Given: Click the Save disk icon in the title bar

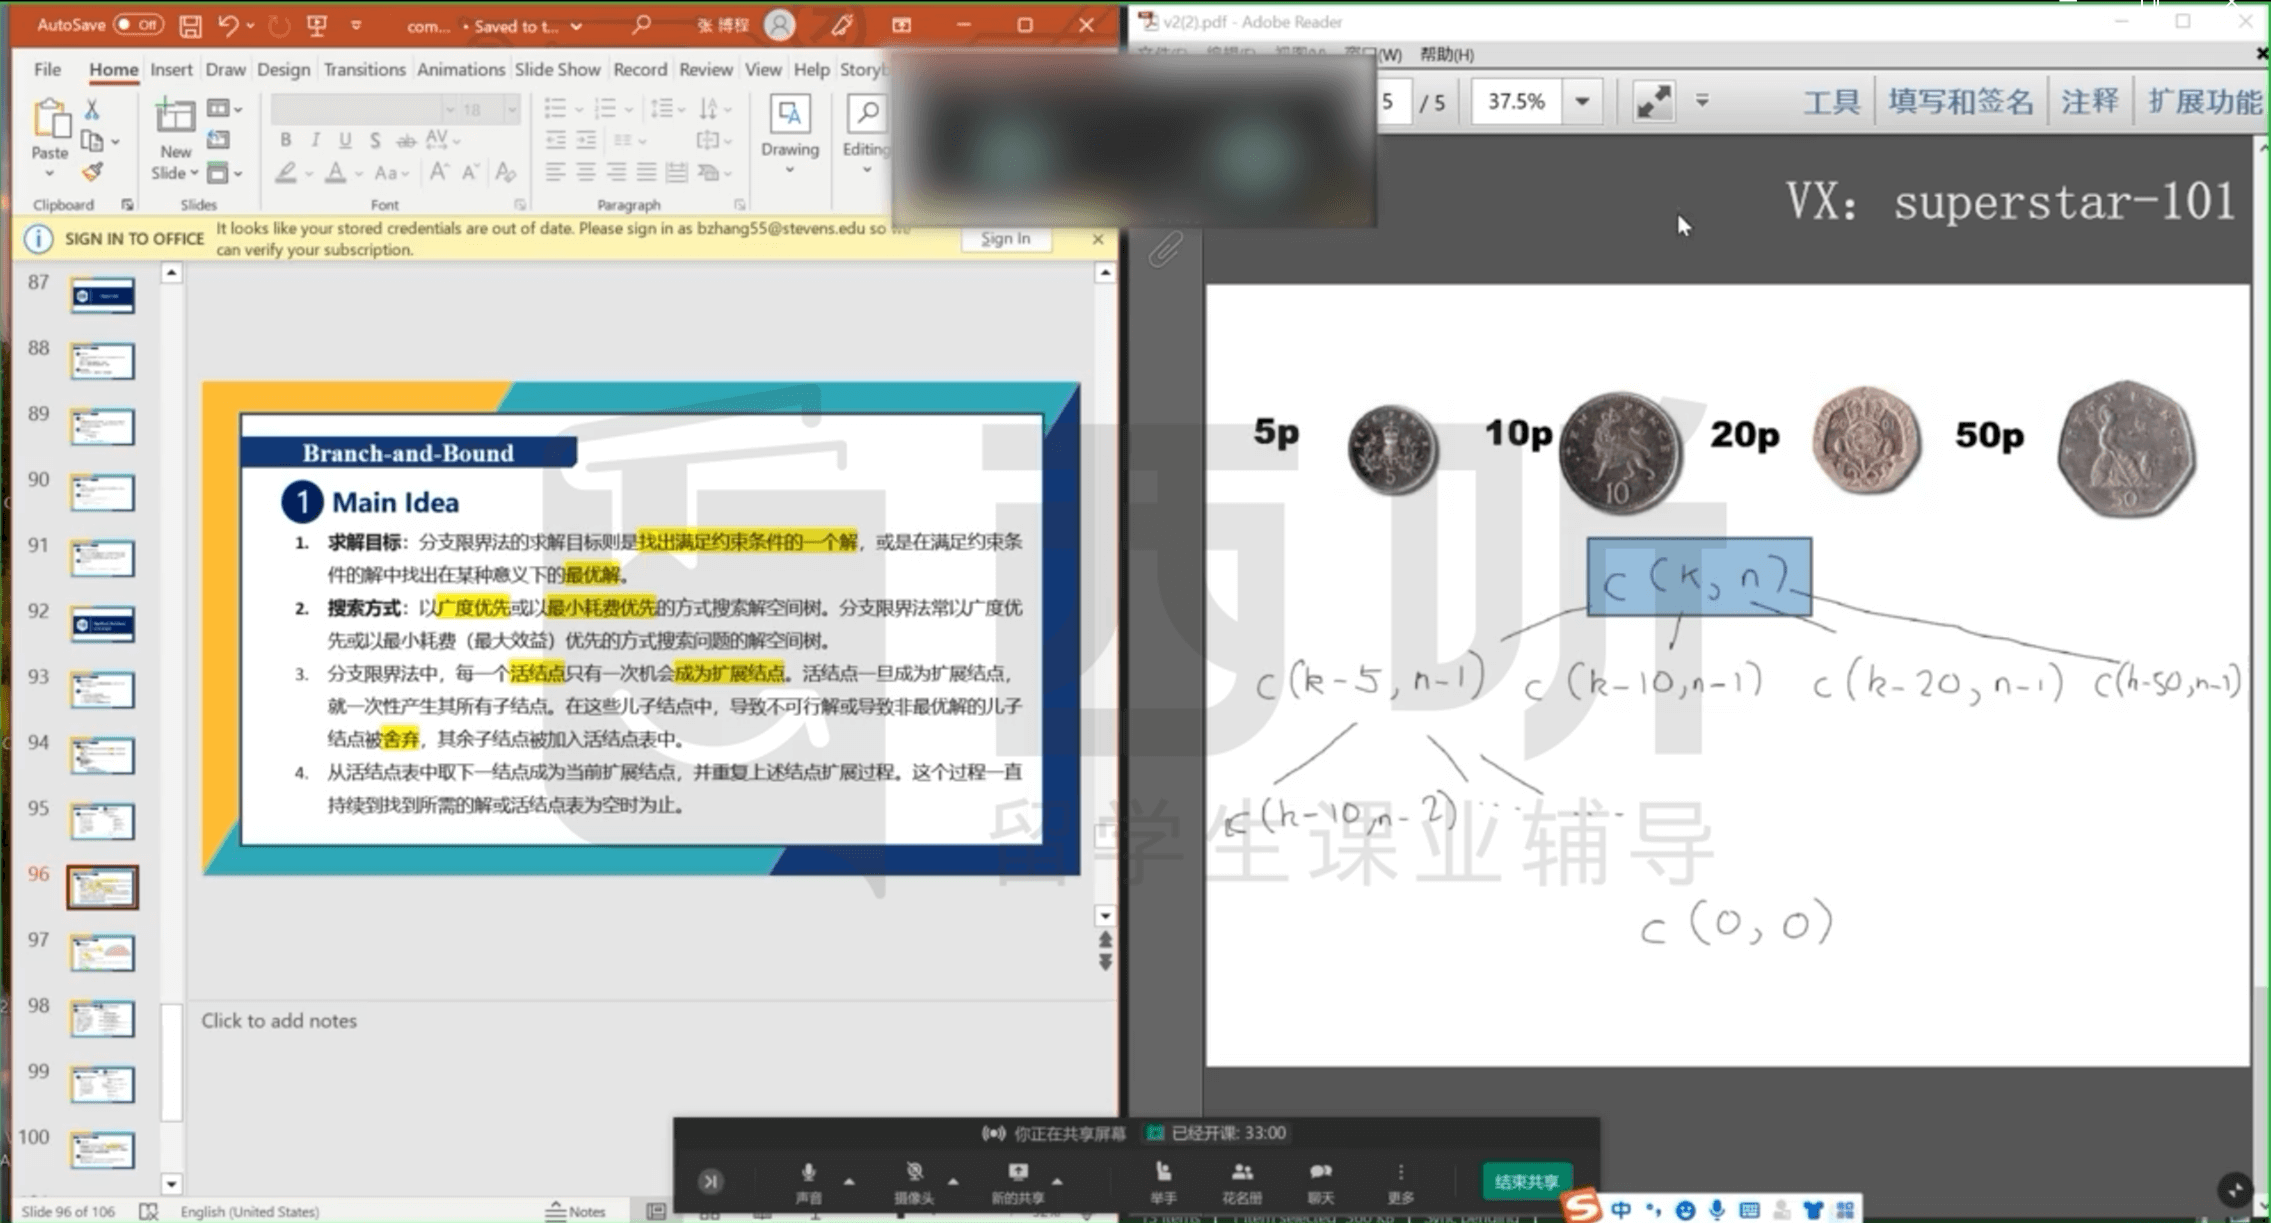Looking at the screenshot, I should click(x=190, y=26).
